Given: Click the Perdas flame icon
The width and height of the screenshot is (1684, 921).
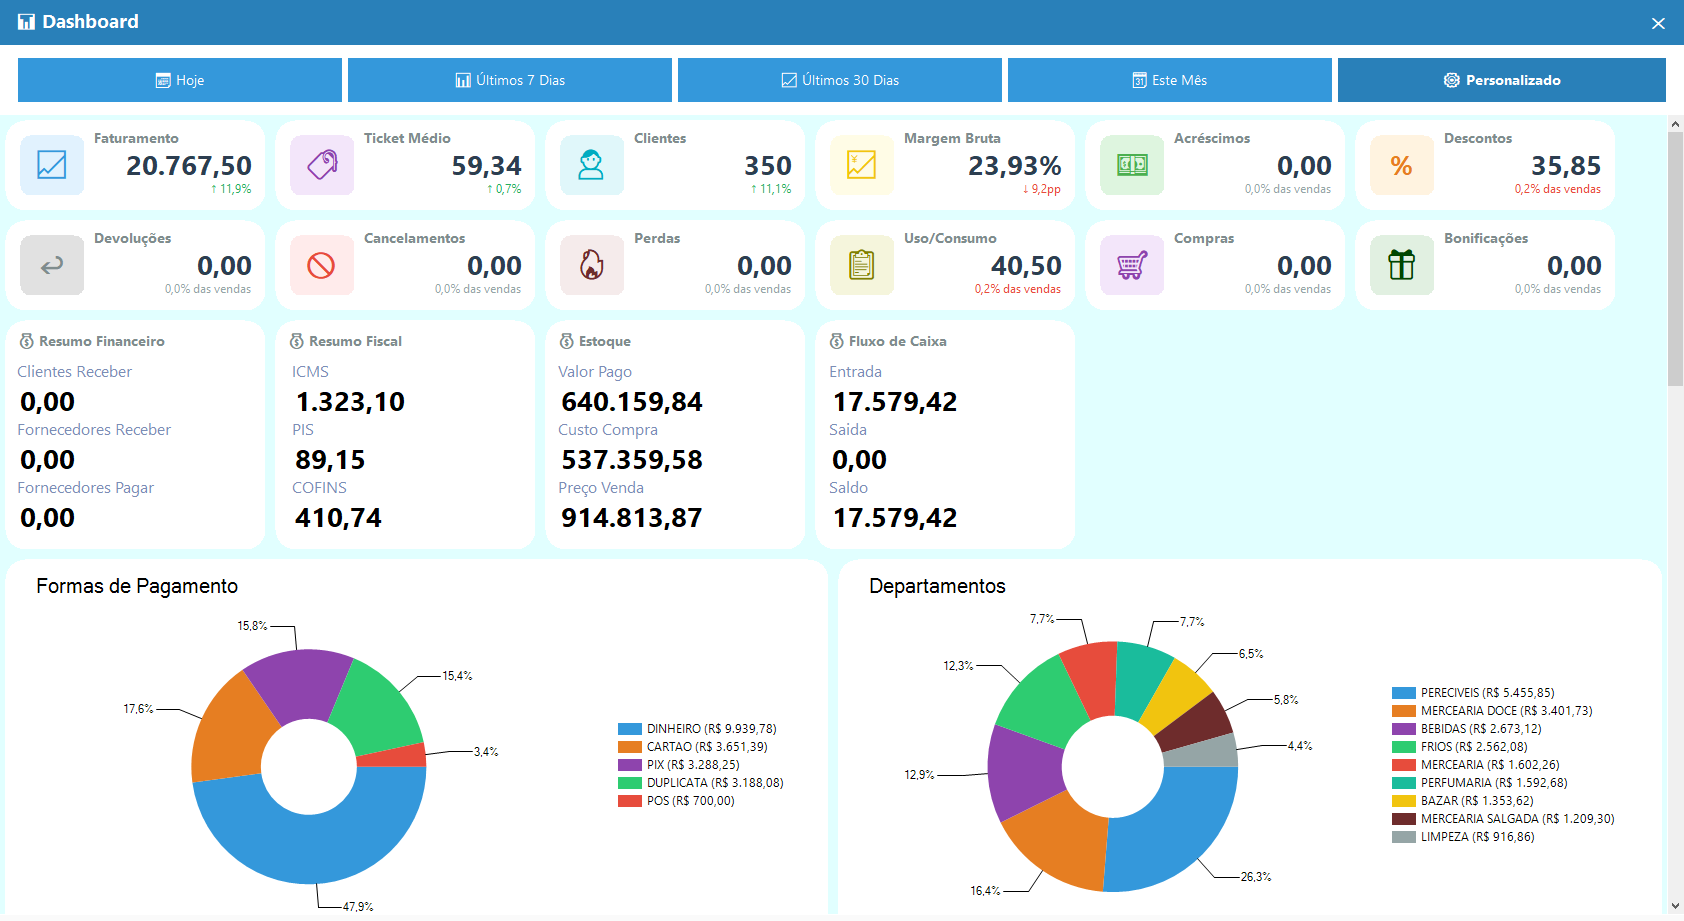Looking at the screenshot, I should click(592, 265).
